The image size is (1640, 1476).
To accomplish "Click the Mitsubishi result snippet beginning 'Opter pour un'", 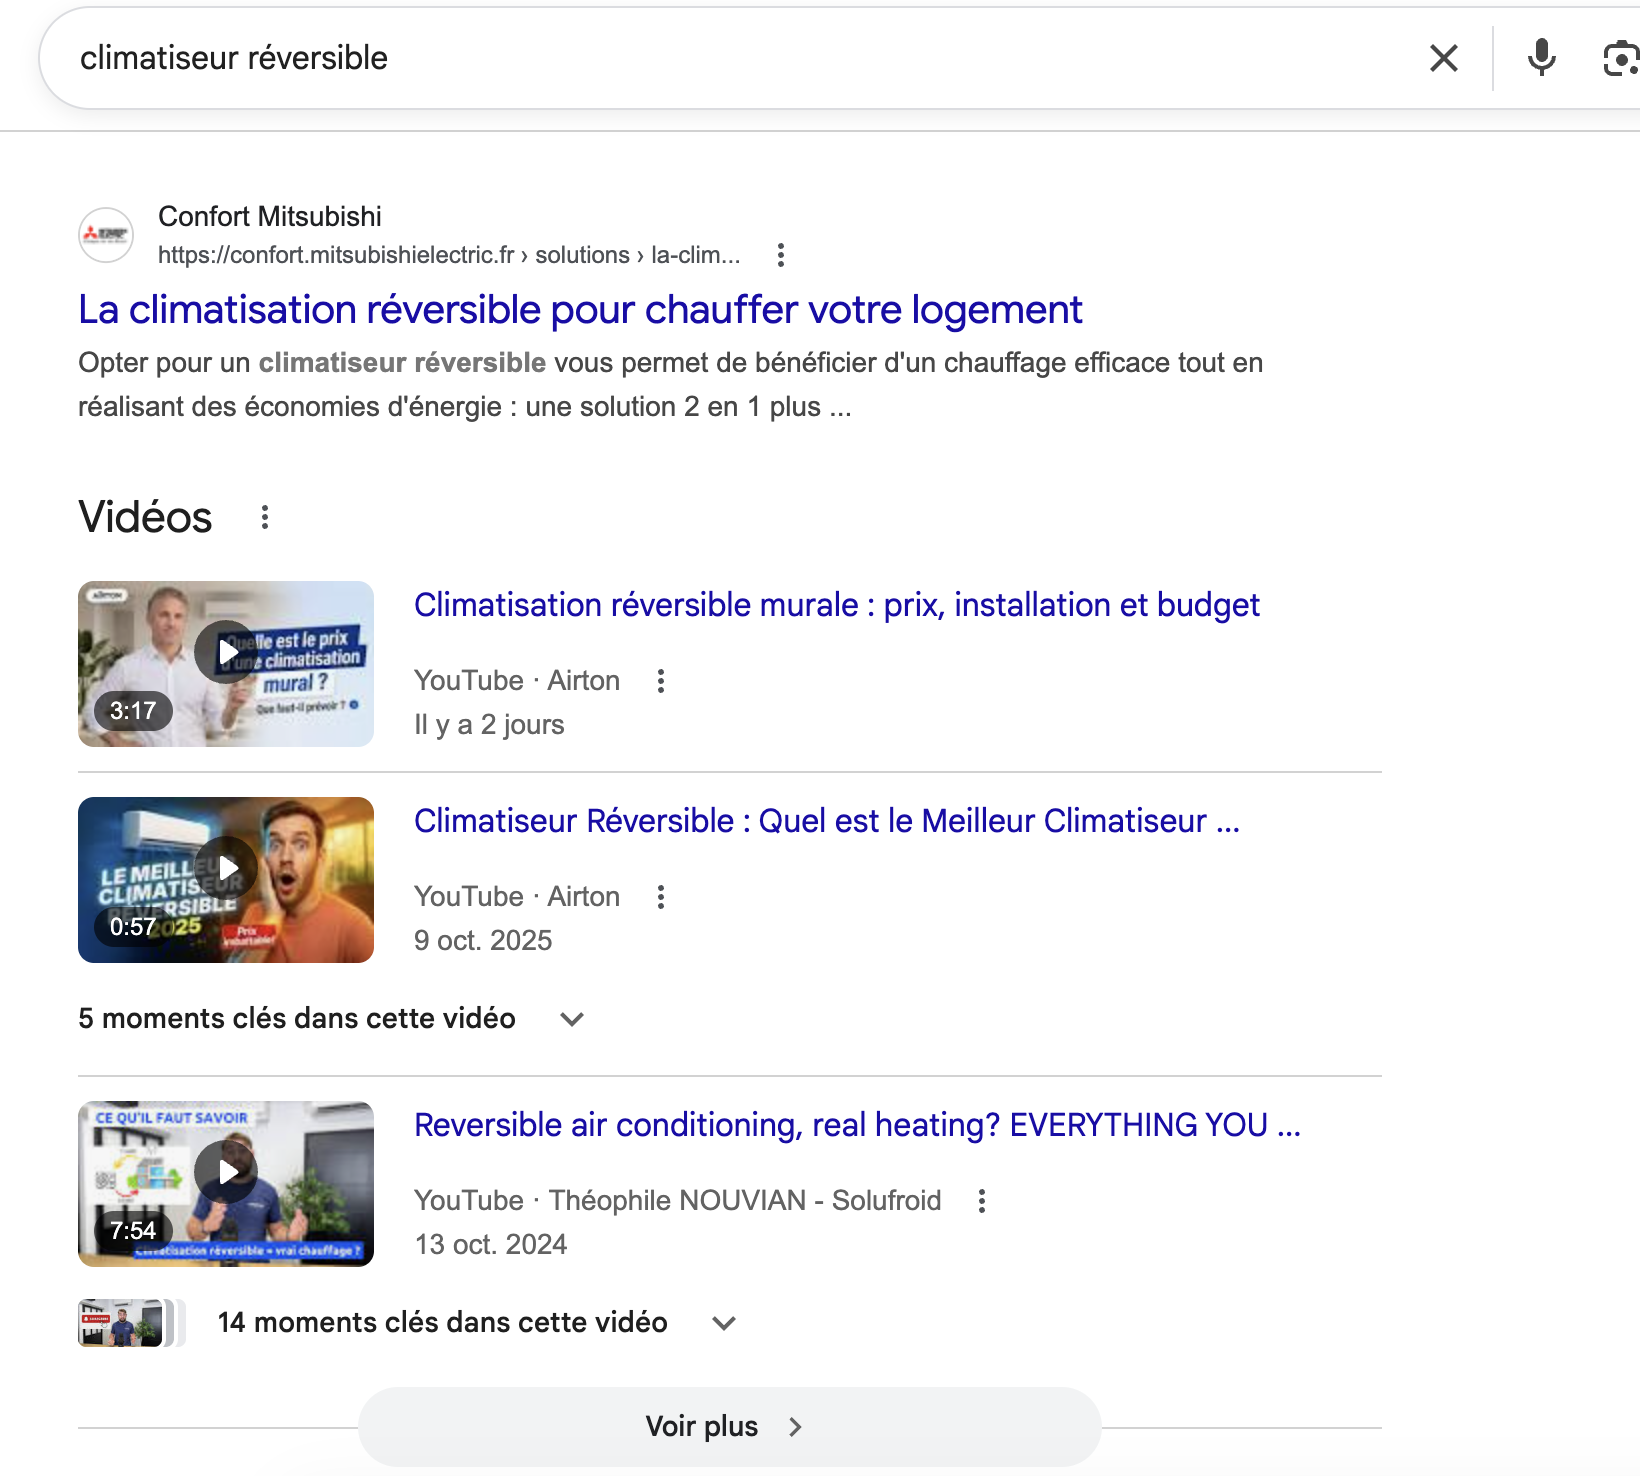I will [x=670, y=385].
